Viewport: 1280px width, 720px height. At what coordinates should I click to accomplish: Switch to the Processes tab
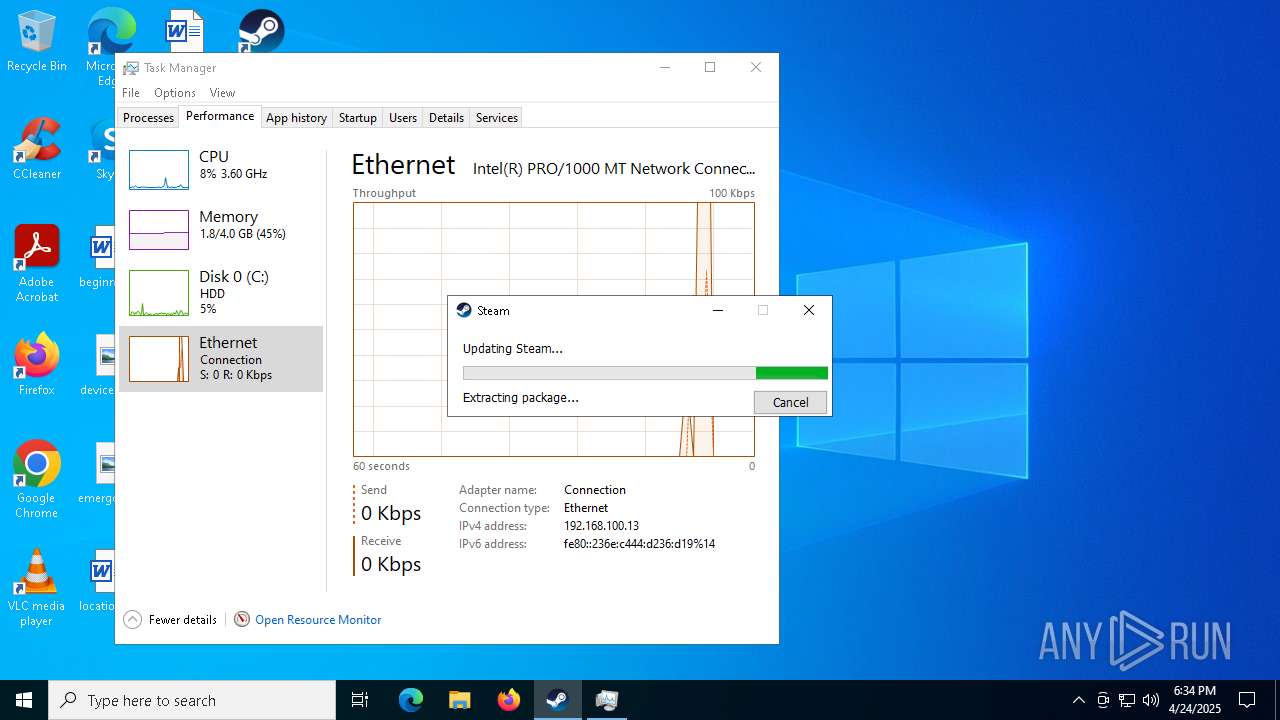pos(148,118)
